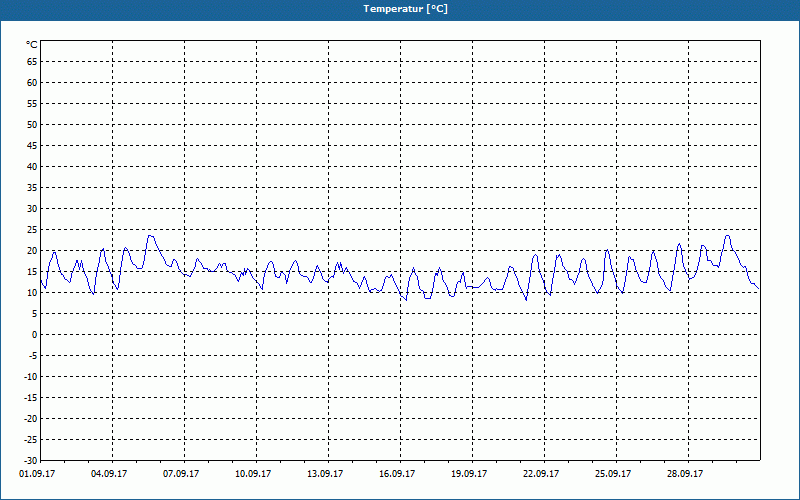Image resolution: width=800 pixels, height=500 pixels.
Task: Click the 60 value on temperature axis
Action: [x=32, y=83]
